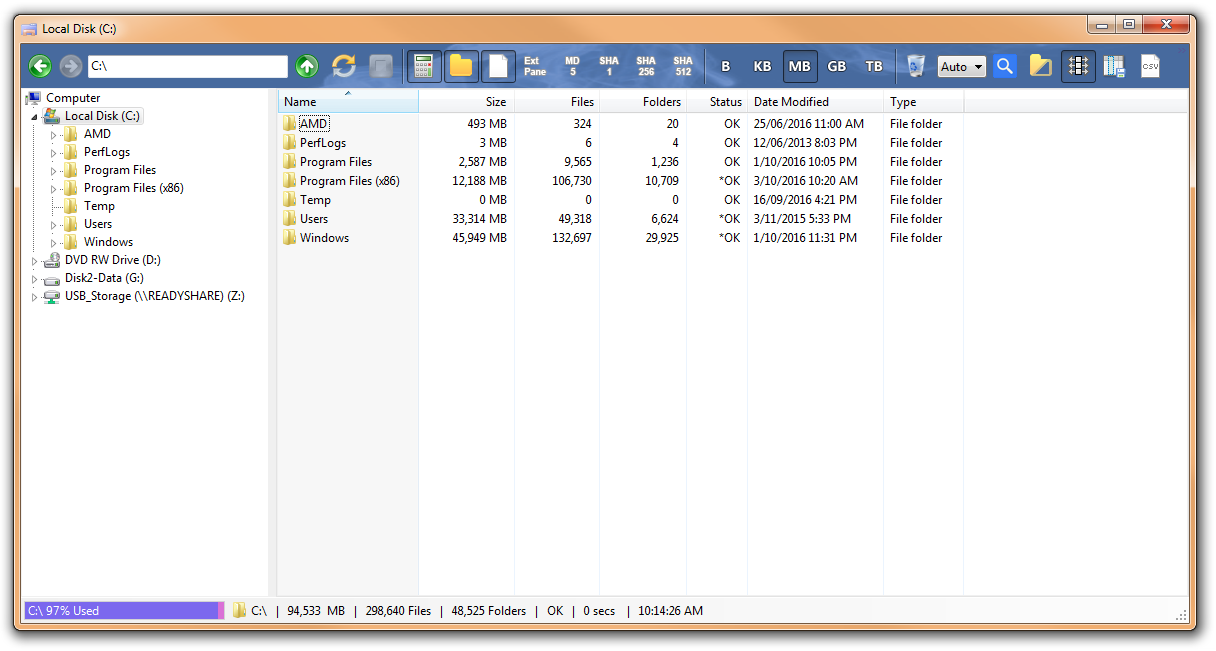Switch size units to GB
The height and width of the screenshot is (651, 1216).
(837, 66)
